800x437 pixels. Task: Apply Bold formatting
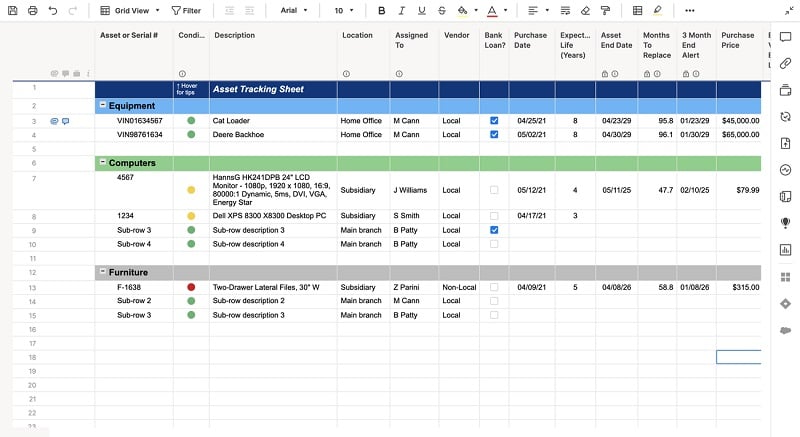click(381, 10)
